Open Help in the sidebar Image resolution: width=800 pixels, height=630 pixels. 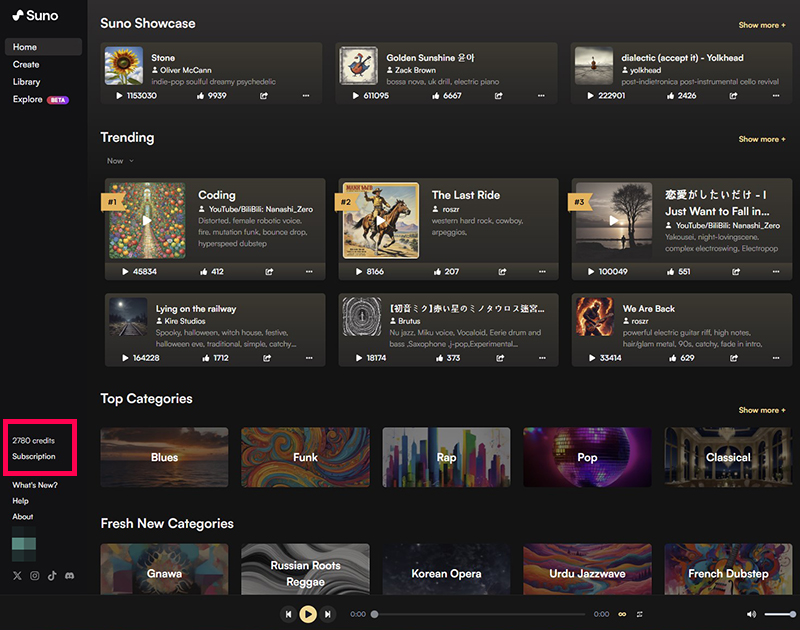point(20,501)
